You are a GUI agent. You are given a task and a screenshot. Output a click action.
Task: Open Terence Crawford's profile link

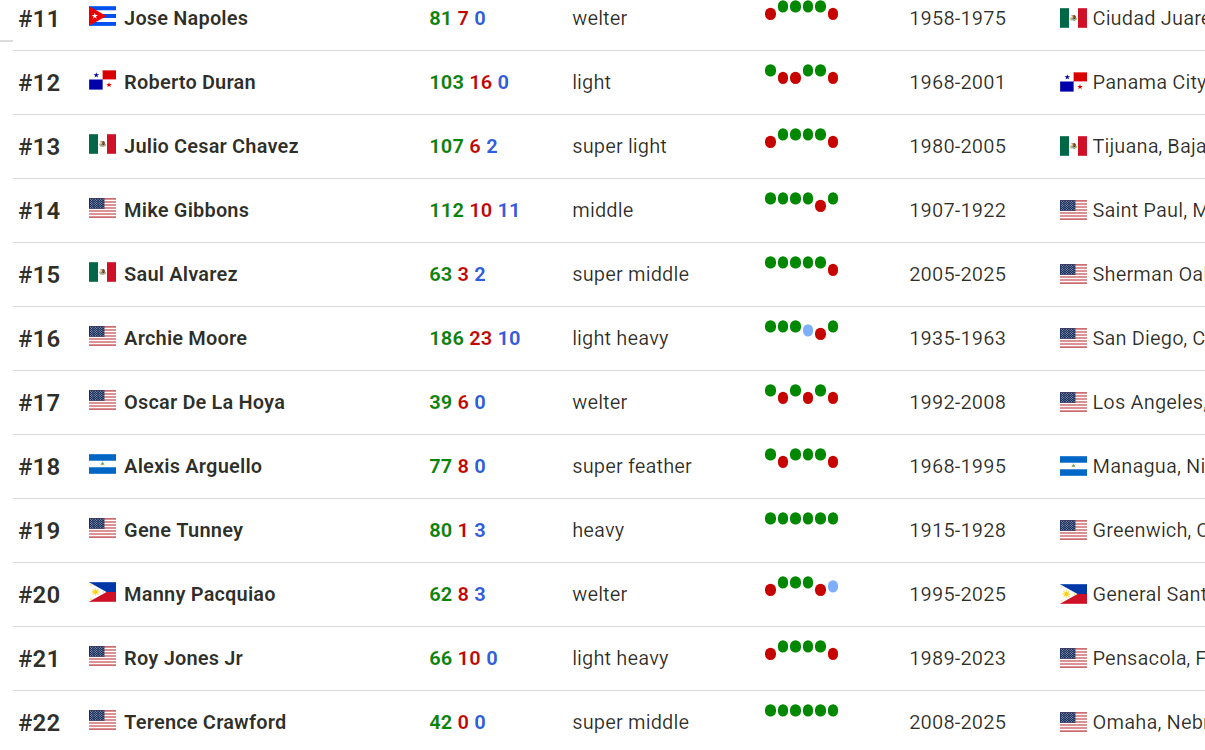(205, 722)
